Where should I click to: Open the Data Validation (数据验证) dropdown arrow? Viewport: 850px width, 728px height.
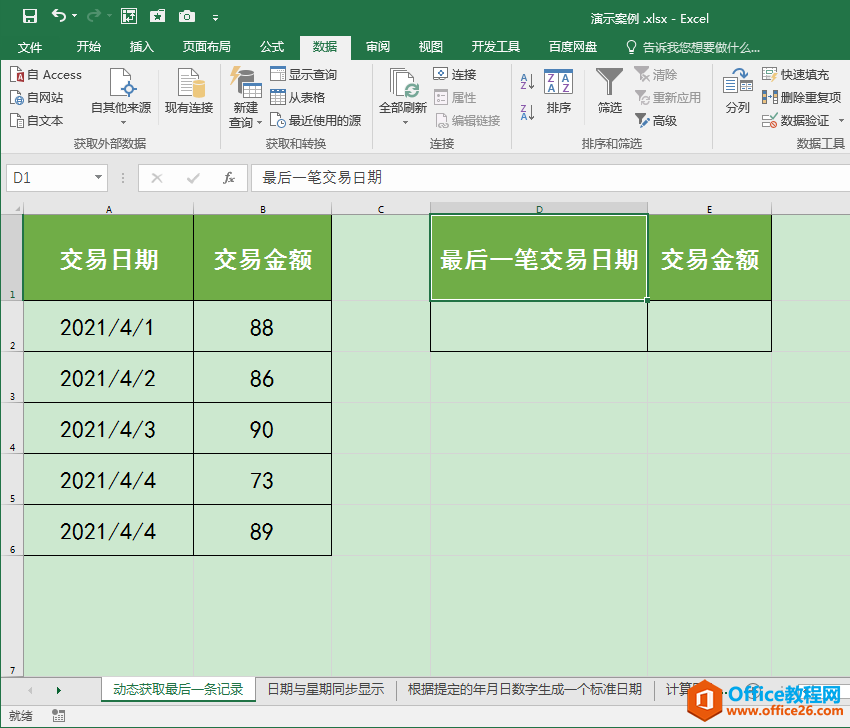[840, 121]
